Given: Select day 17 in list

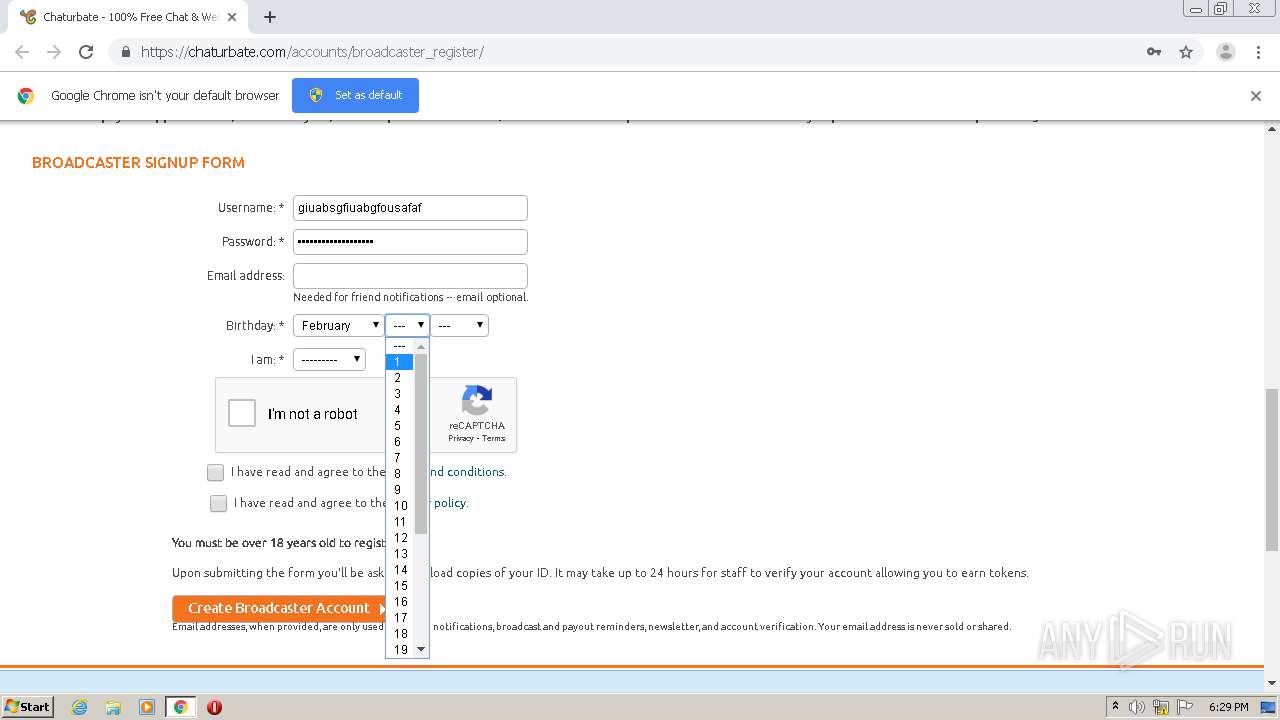Looking at the screenshot, I should (x=400, y=618).
